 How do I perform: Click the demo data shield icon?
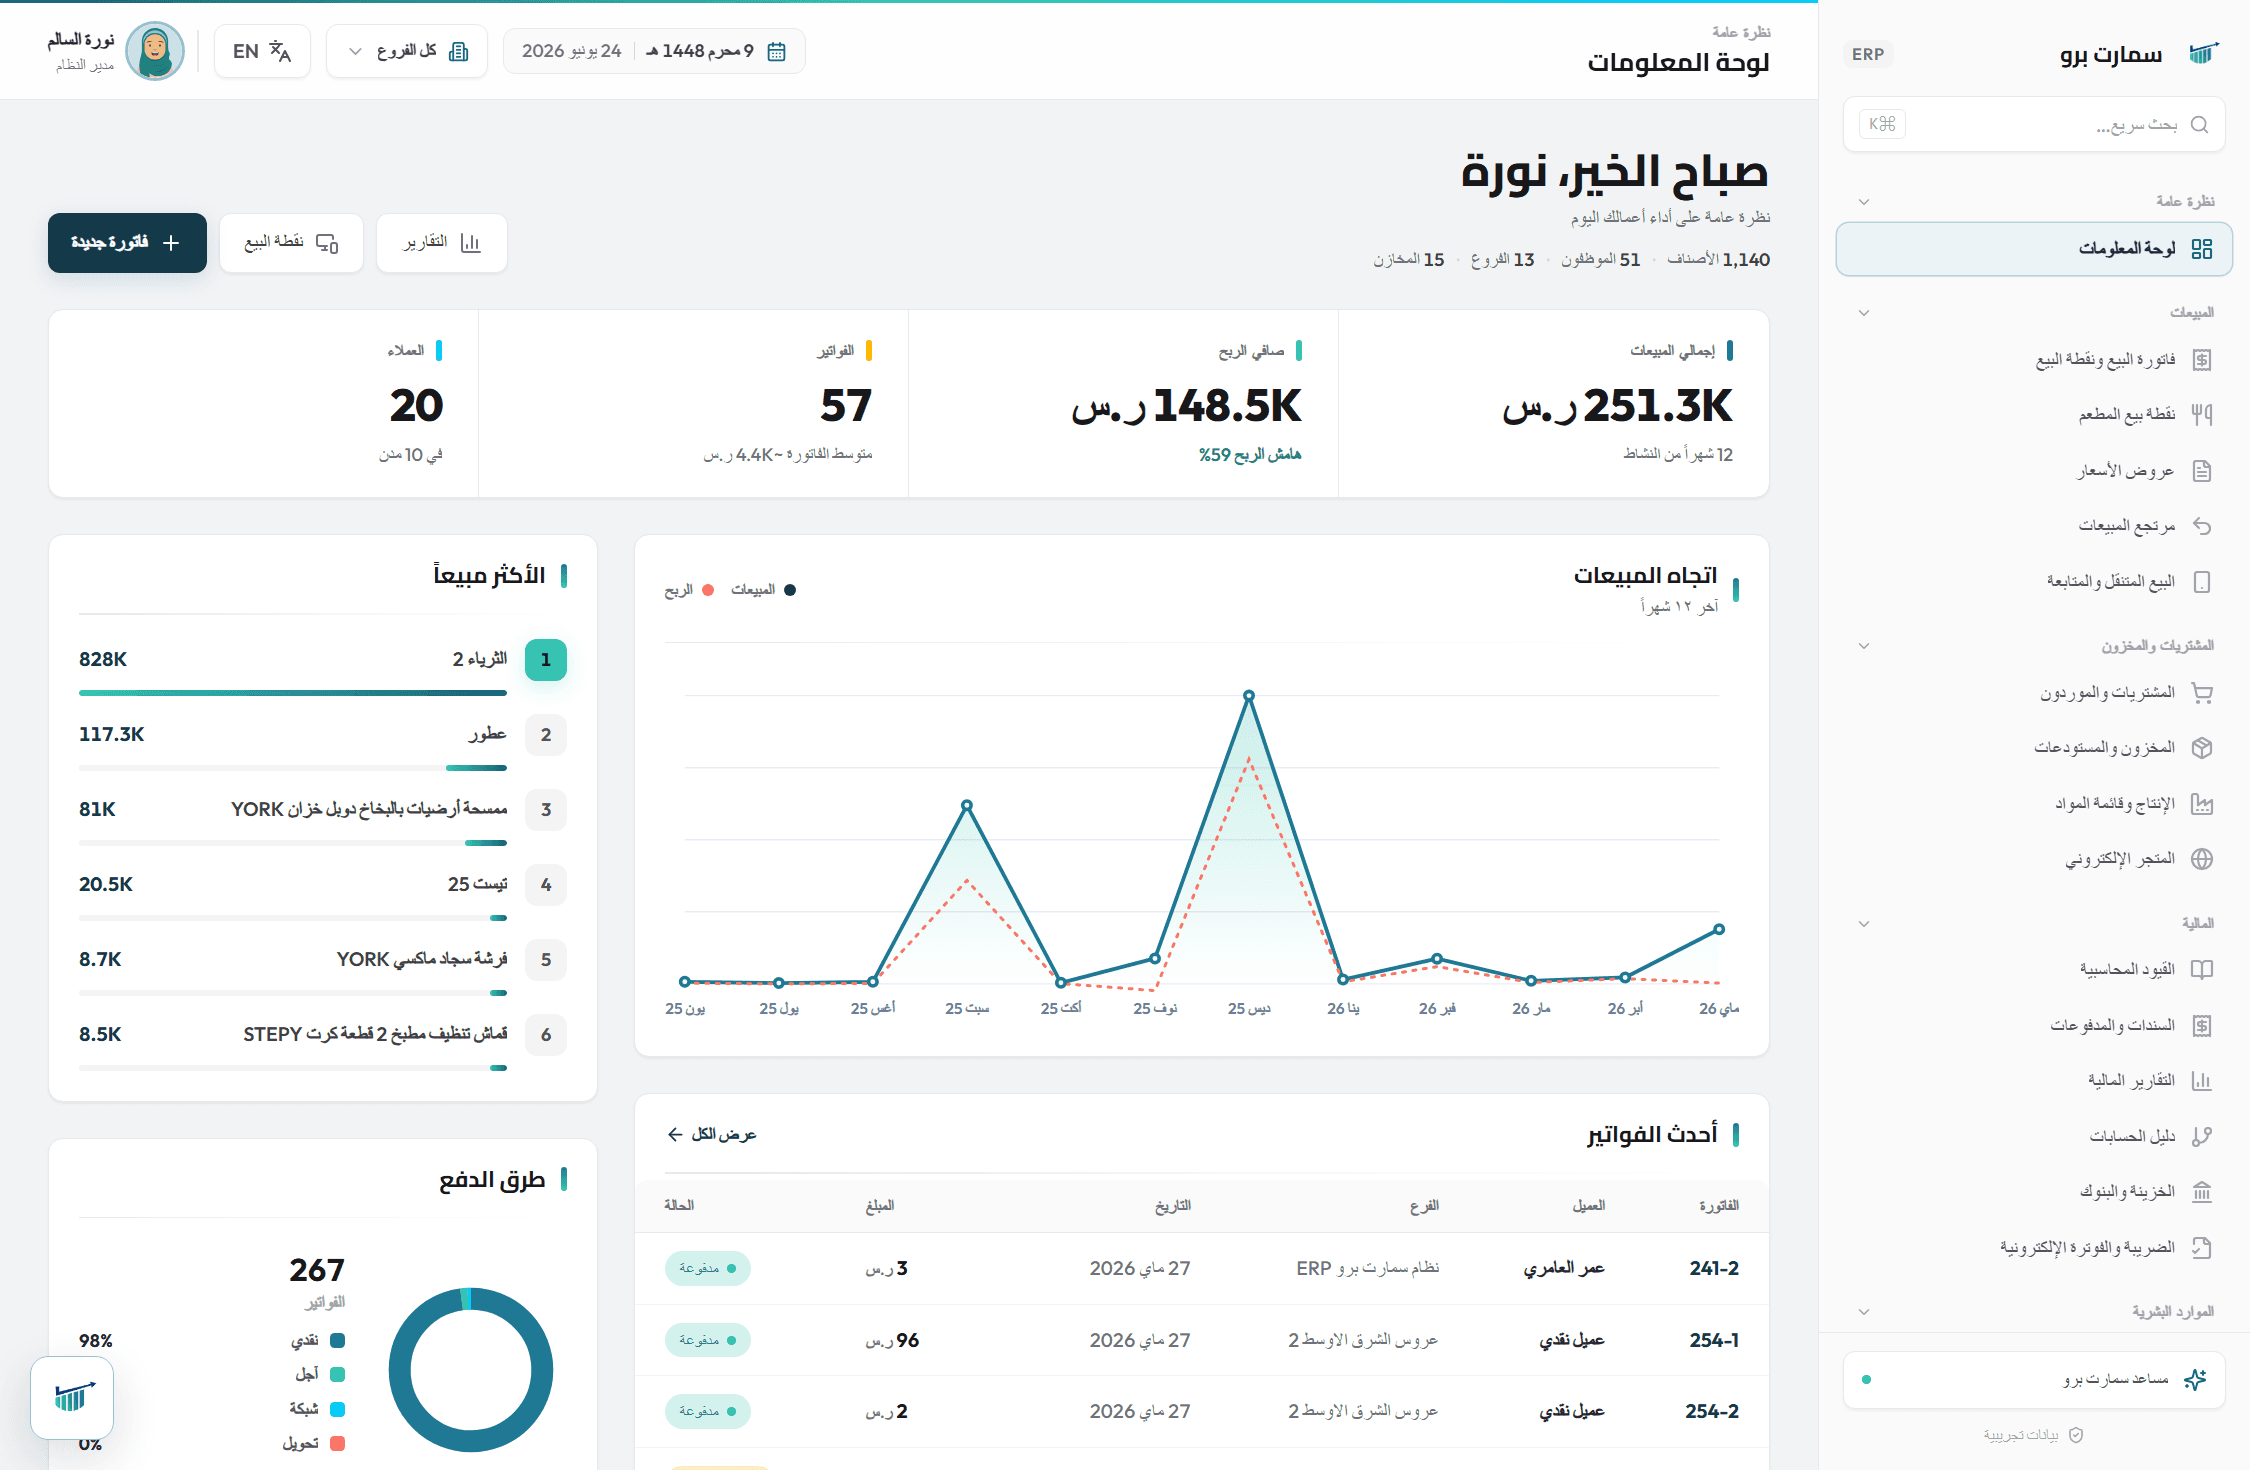click(2076, 1435)
